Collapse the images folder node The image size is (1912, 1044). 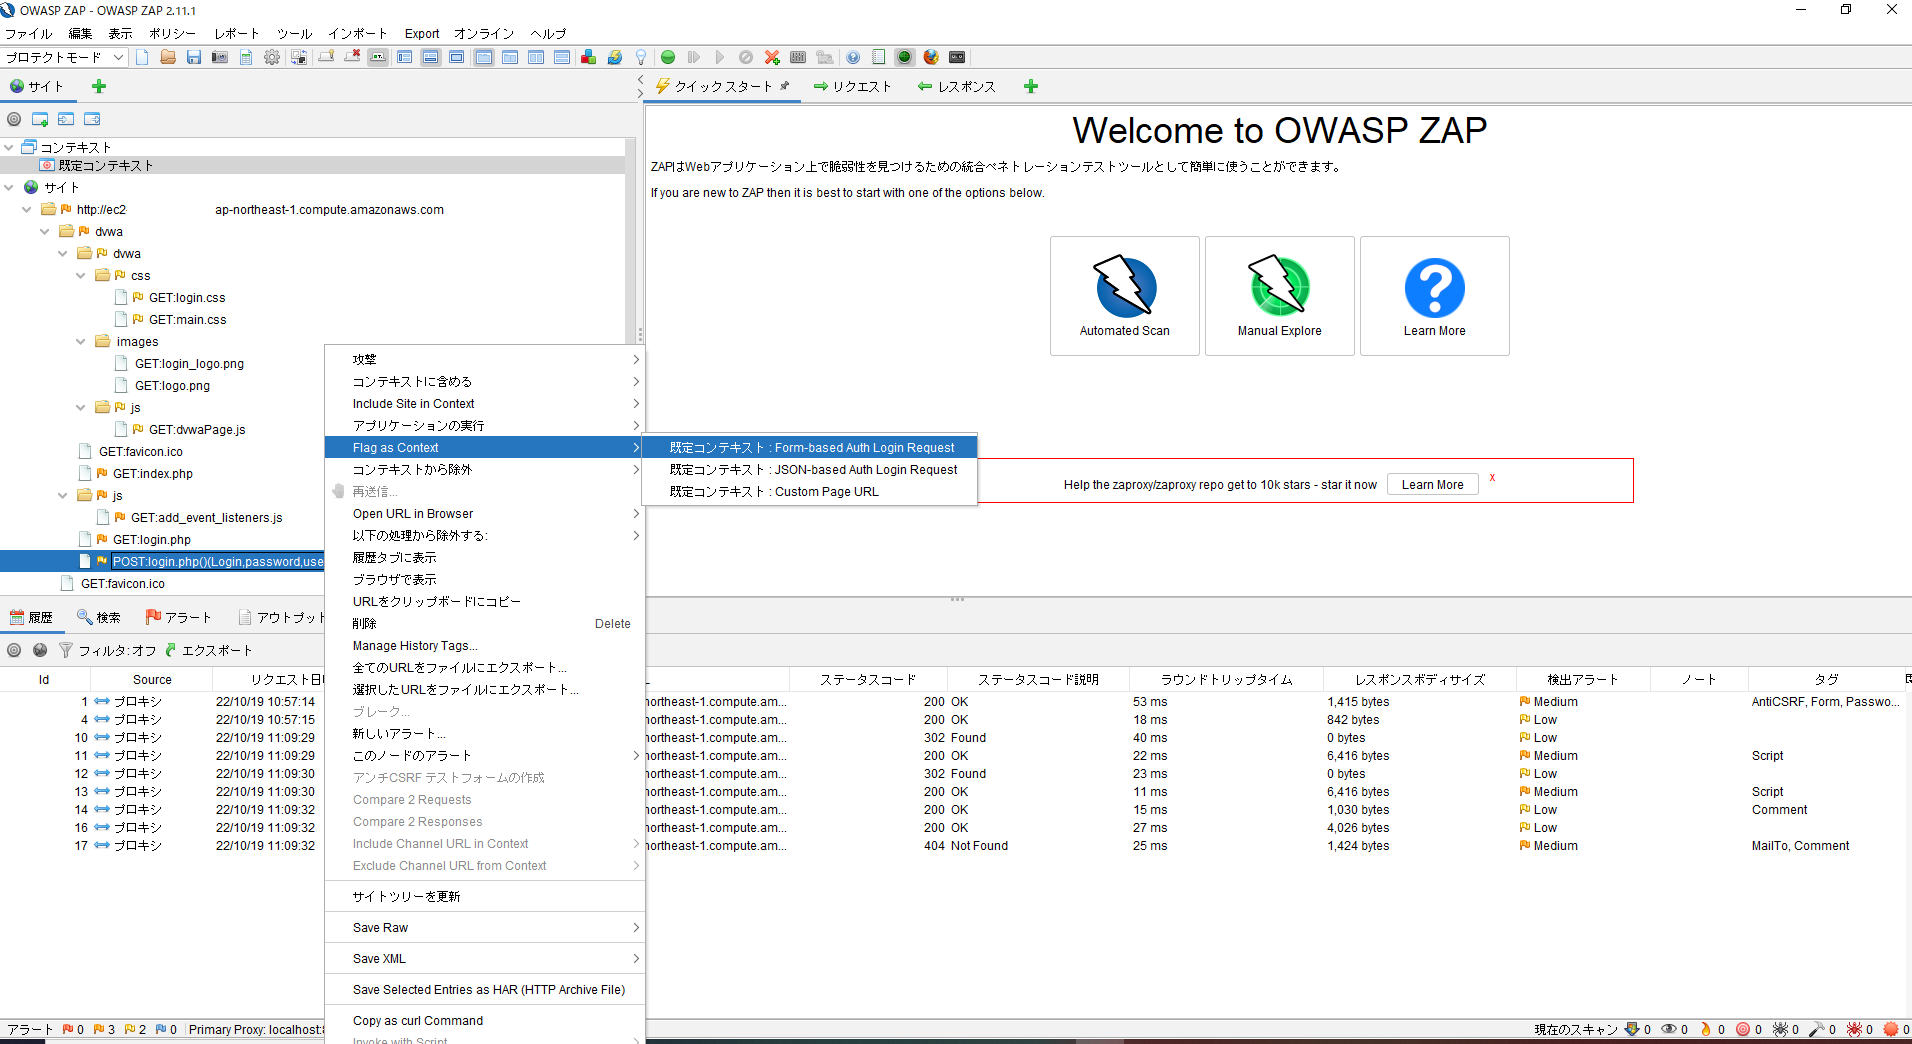pyautogui.click(x=81, y=341)
